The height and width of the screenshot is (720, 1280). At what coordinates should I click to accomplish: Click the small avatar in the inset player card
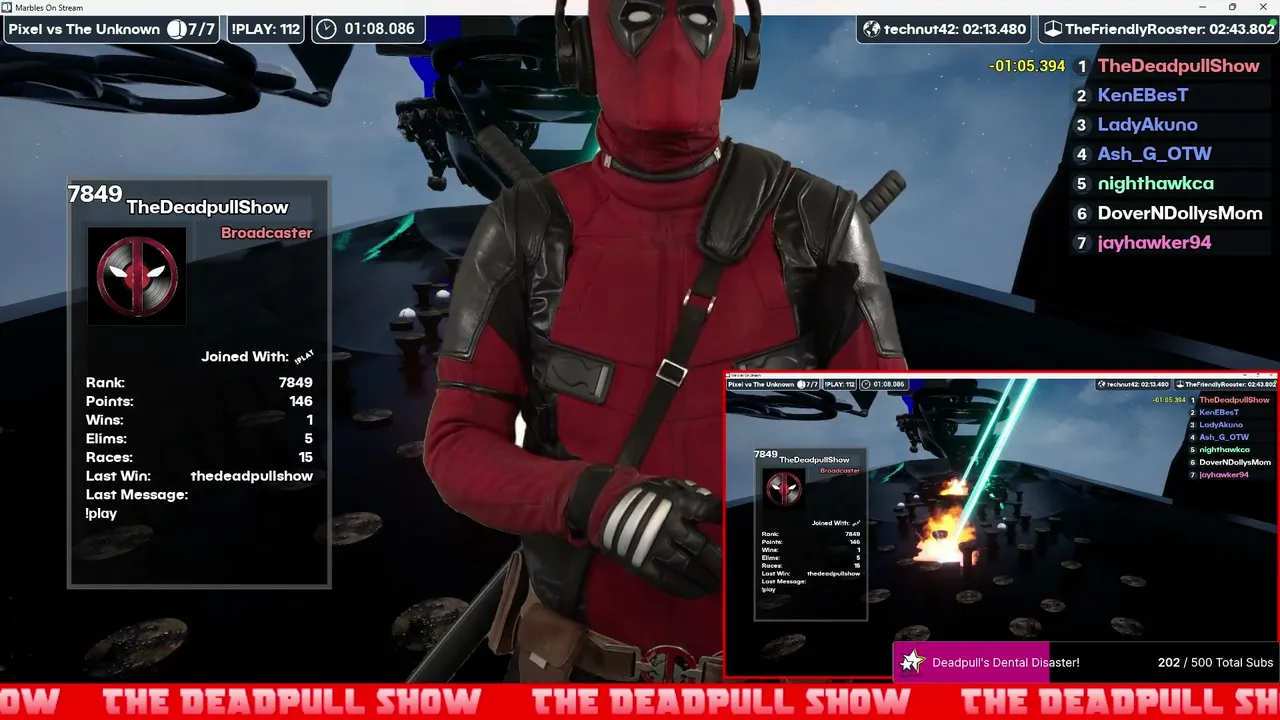783,488
